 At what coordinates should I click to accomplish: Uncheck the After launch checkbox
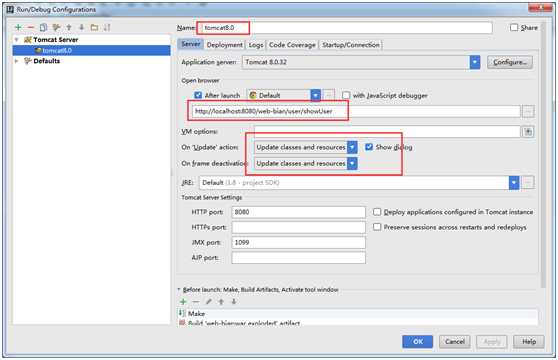[x=198, y=95]
